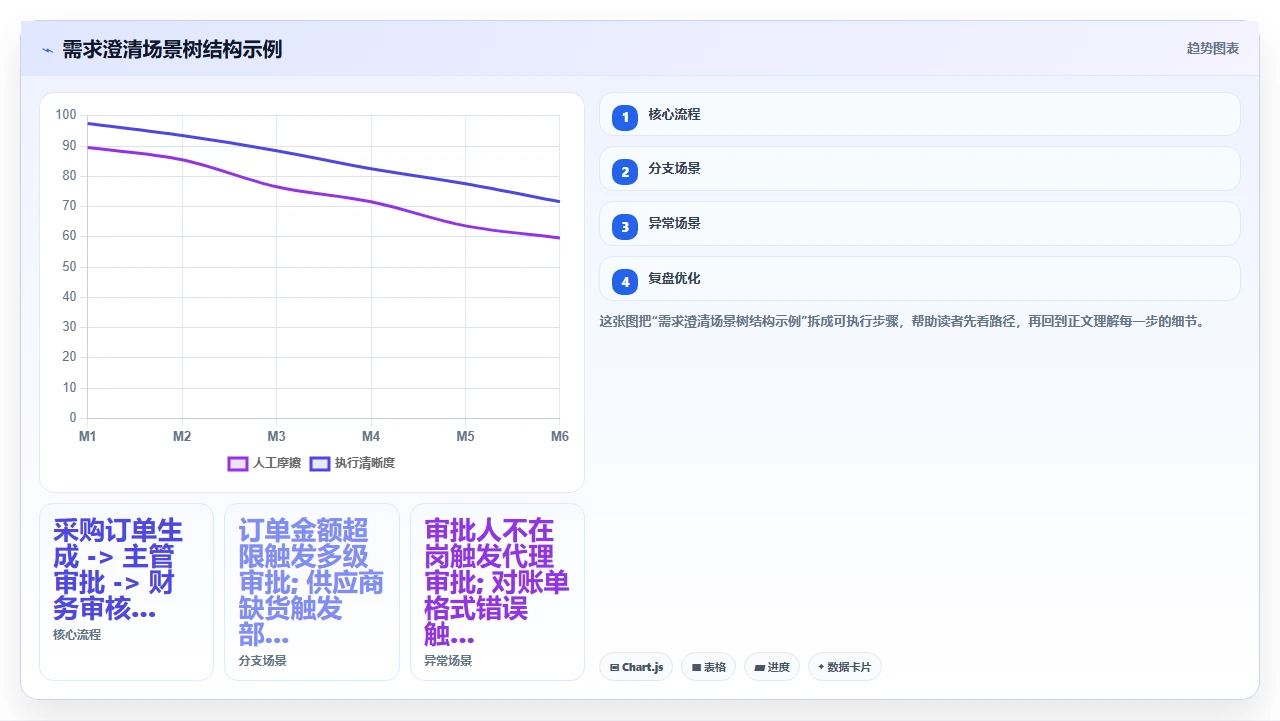Click the Chart.js tag
1280x721 pixels.
[x=636, y=667]
